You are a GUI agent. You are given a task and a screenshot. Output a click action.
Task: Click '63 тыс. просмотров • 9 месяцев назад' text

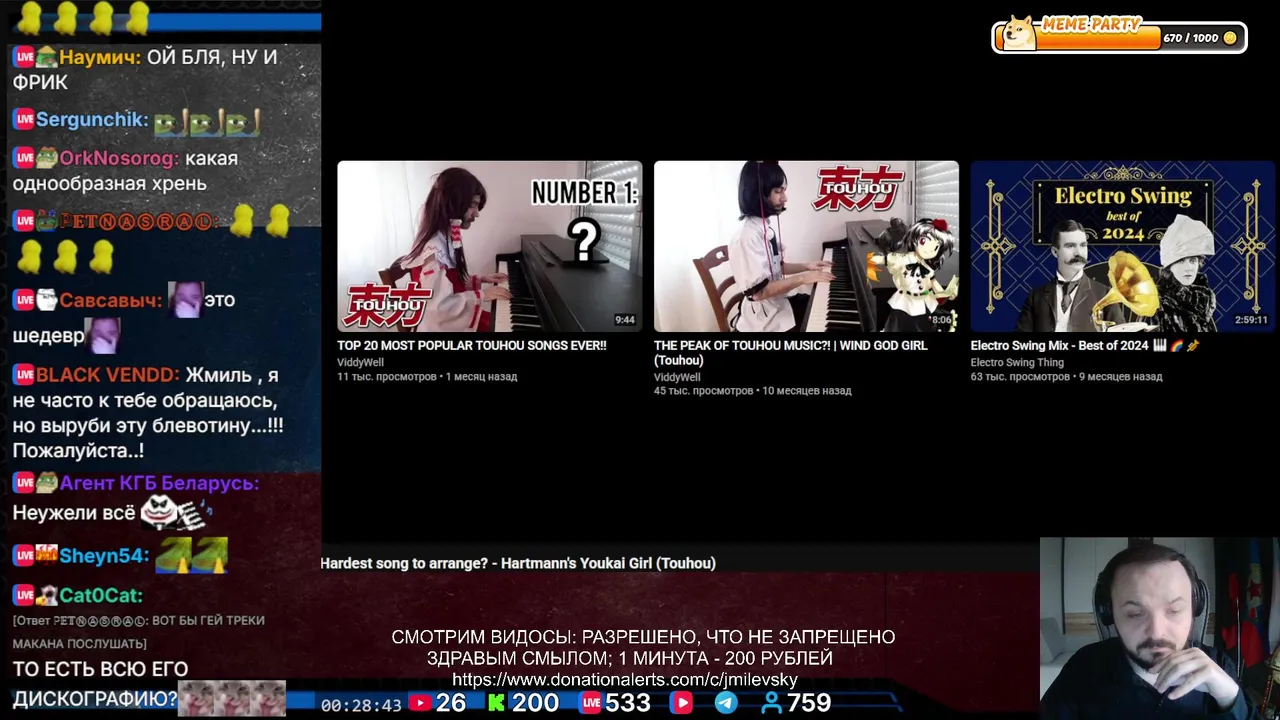point(1067,377)
